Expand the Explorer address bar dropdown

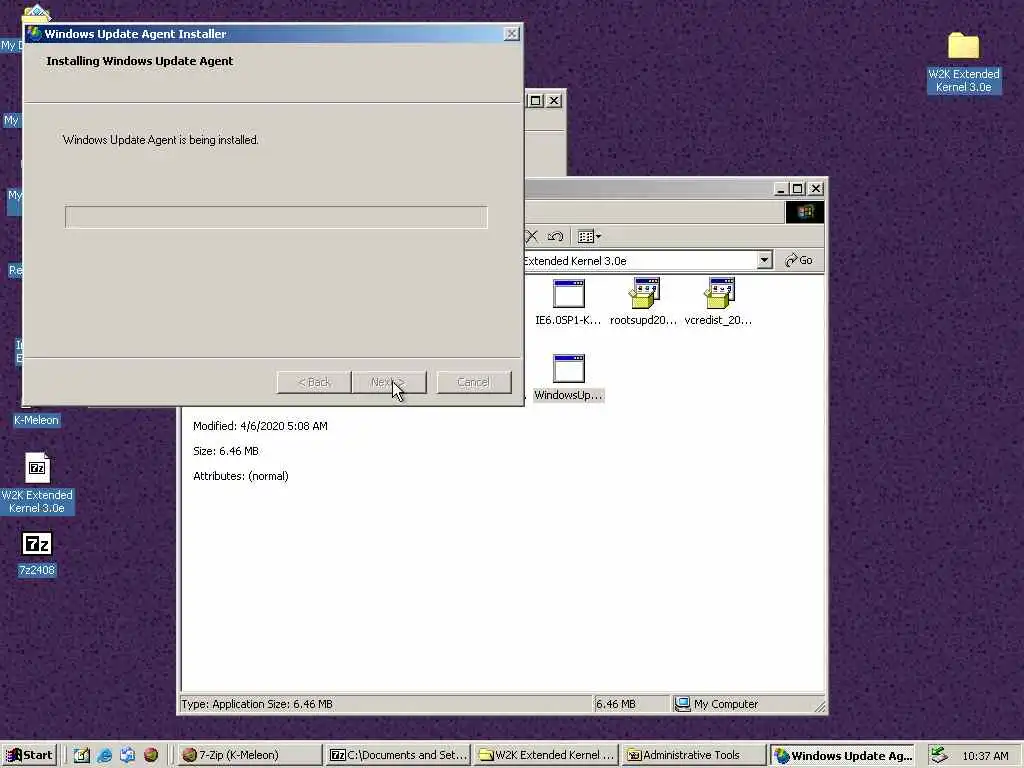click(764, 260)
